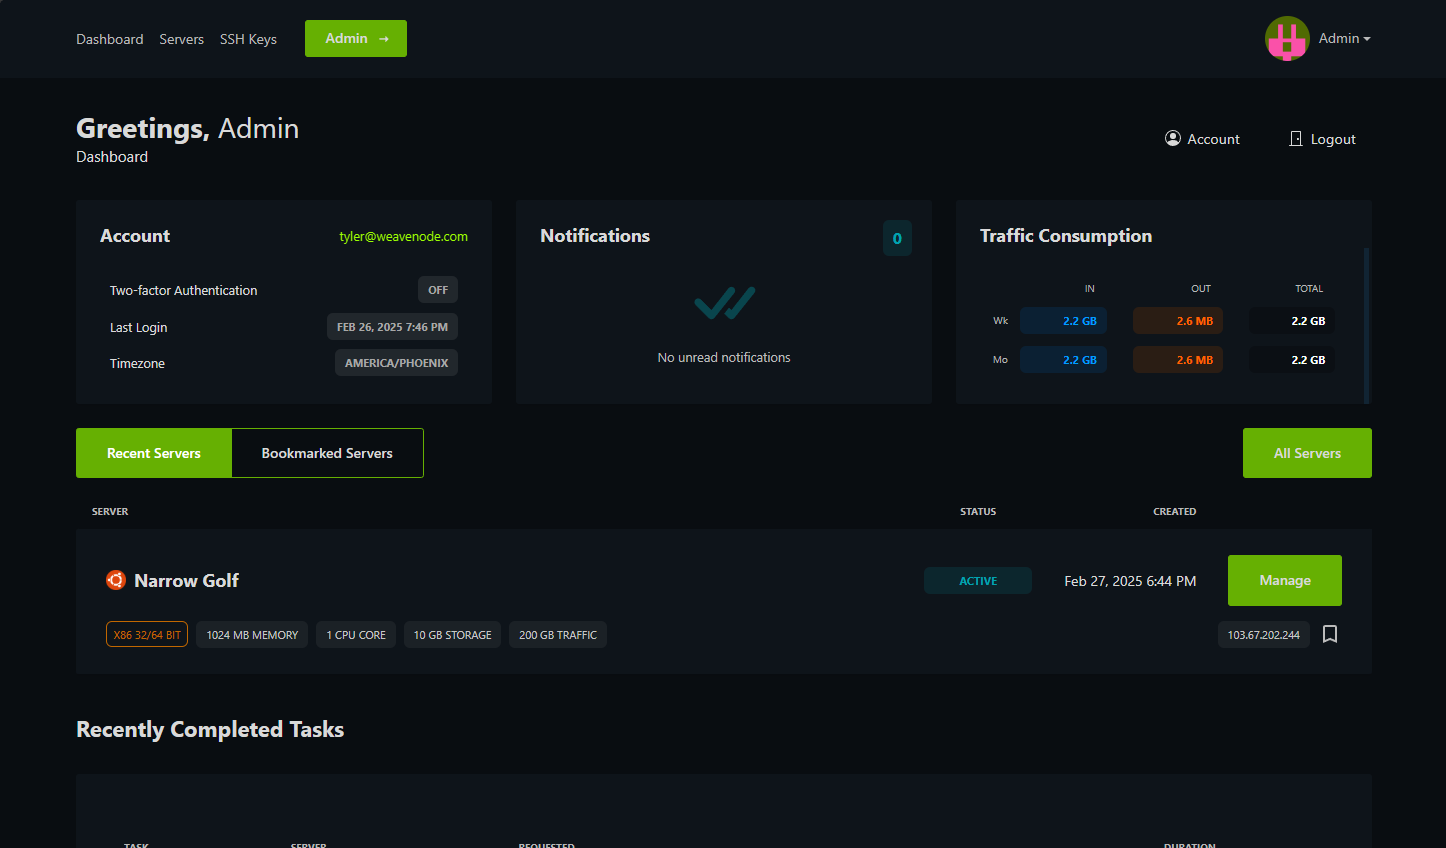The image size is (1446, 848).
Task: Open the All Servers button
Action: point(1307,453)
